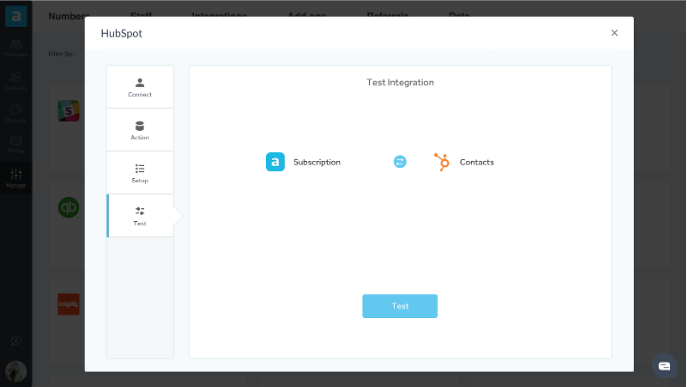
Task: Click the sync arrows icon
Action: [400, 162]
